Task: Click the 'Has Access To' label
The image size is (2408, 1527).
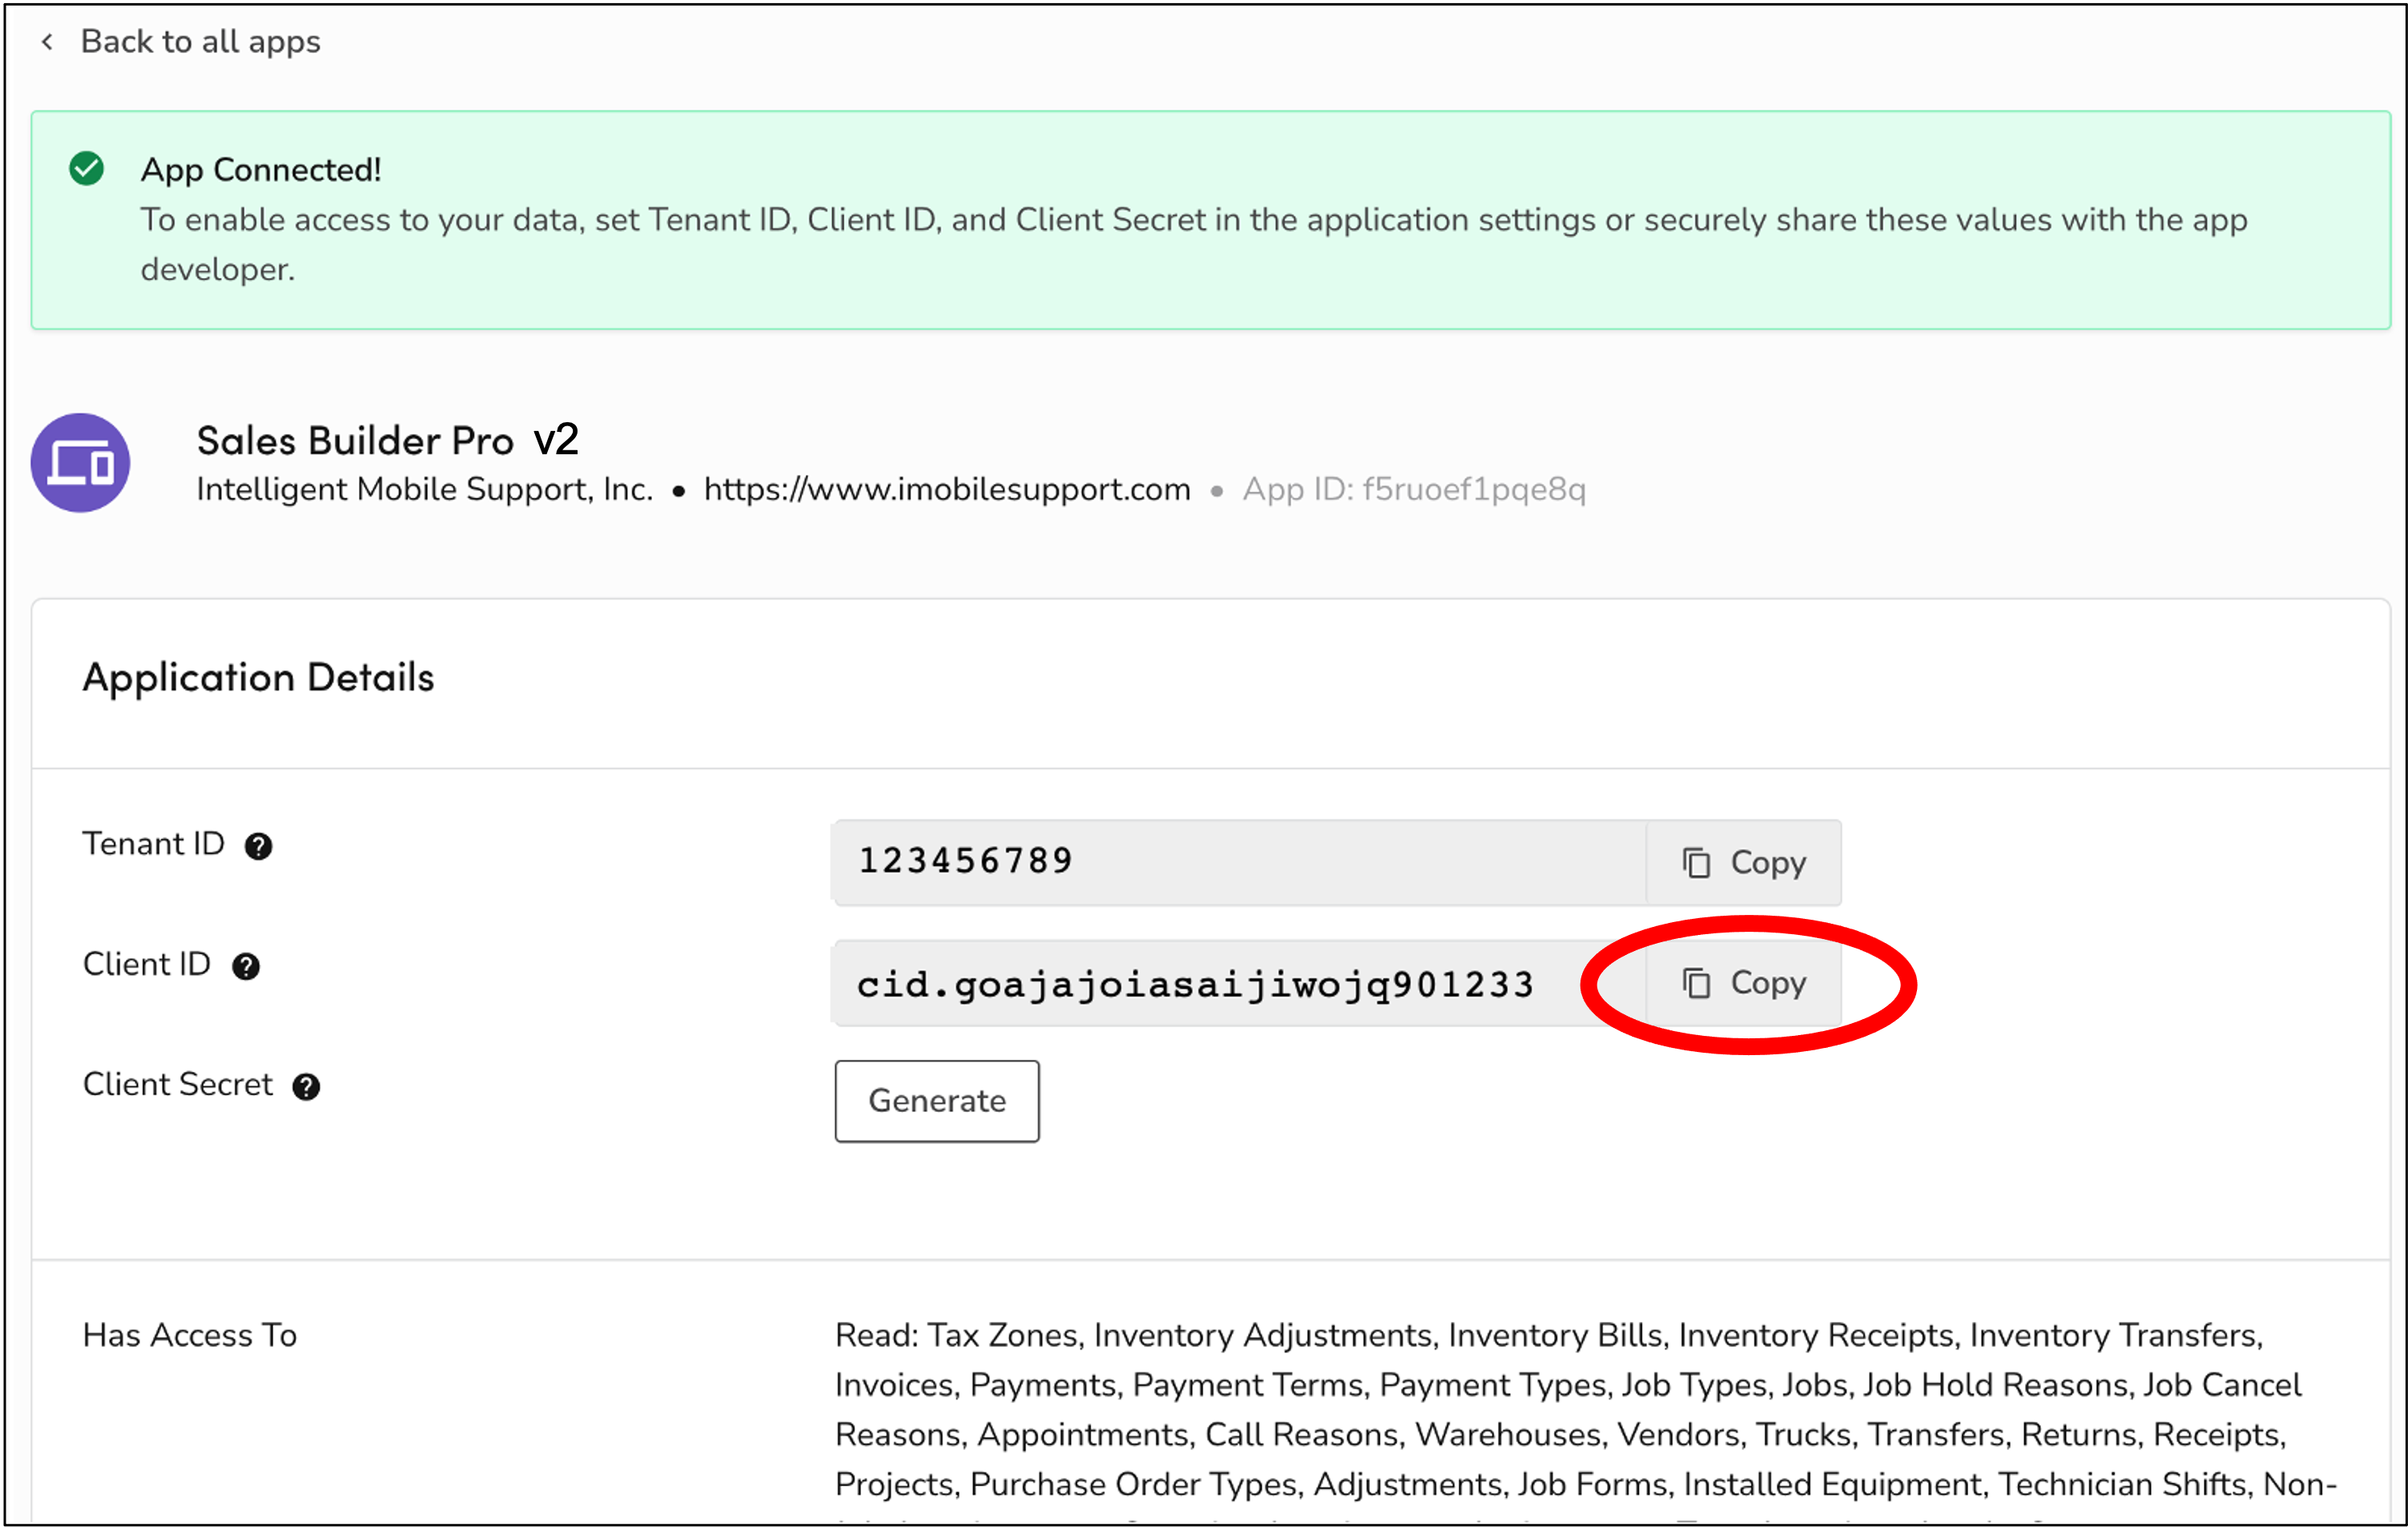Action: click(190, 1335)
